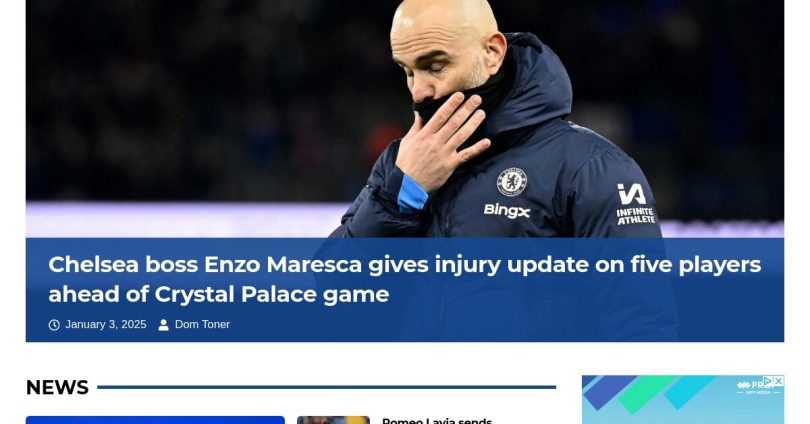Close the advertisement with the X icon

click(x=778, y=381)
